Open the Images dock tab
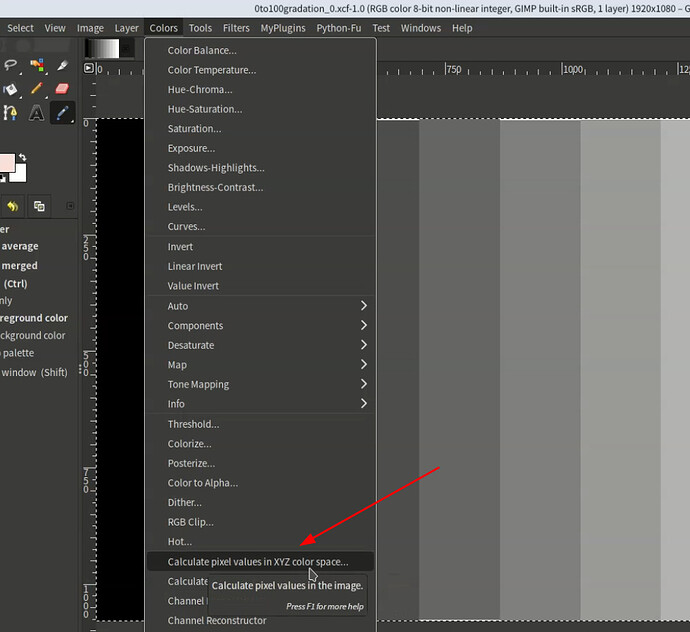This screenshot has height=632, width=690. point(39,206)
